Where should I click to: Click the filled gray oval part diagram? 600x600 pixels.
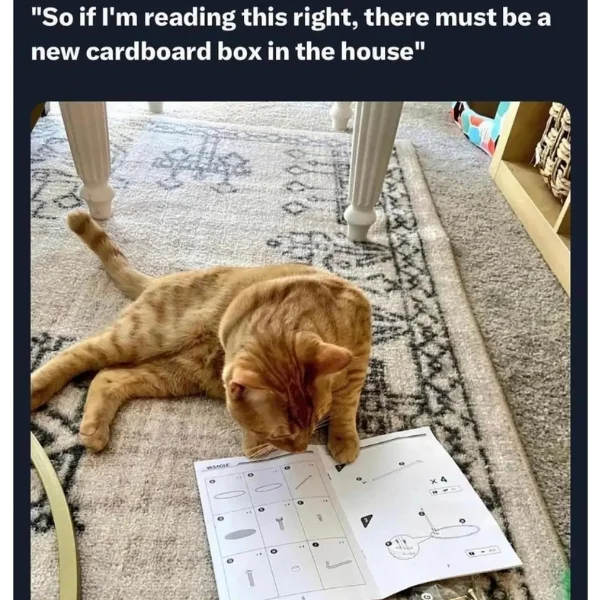coord(240,533)
